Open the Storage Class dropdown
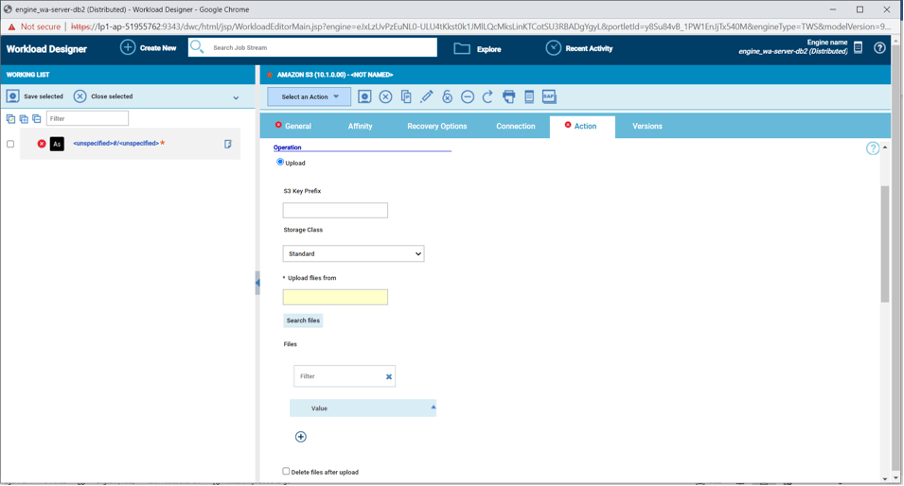This screenshot has height=486, width=904. click(353, 254)
